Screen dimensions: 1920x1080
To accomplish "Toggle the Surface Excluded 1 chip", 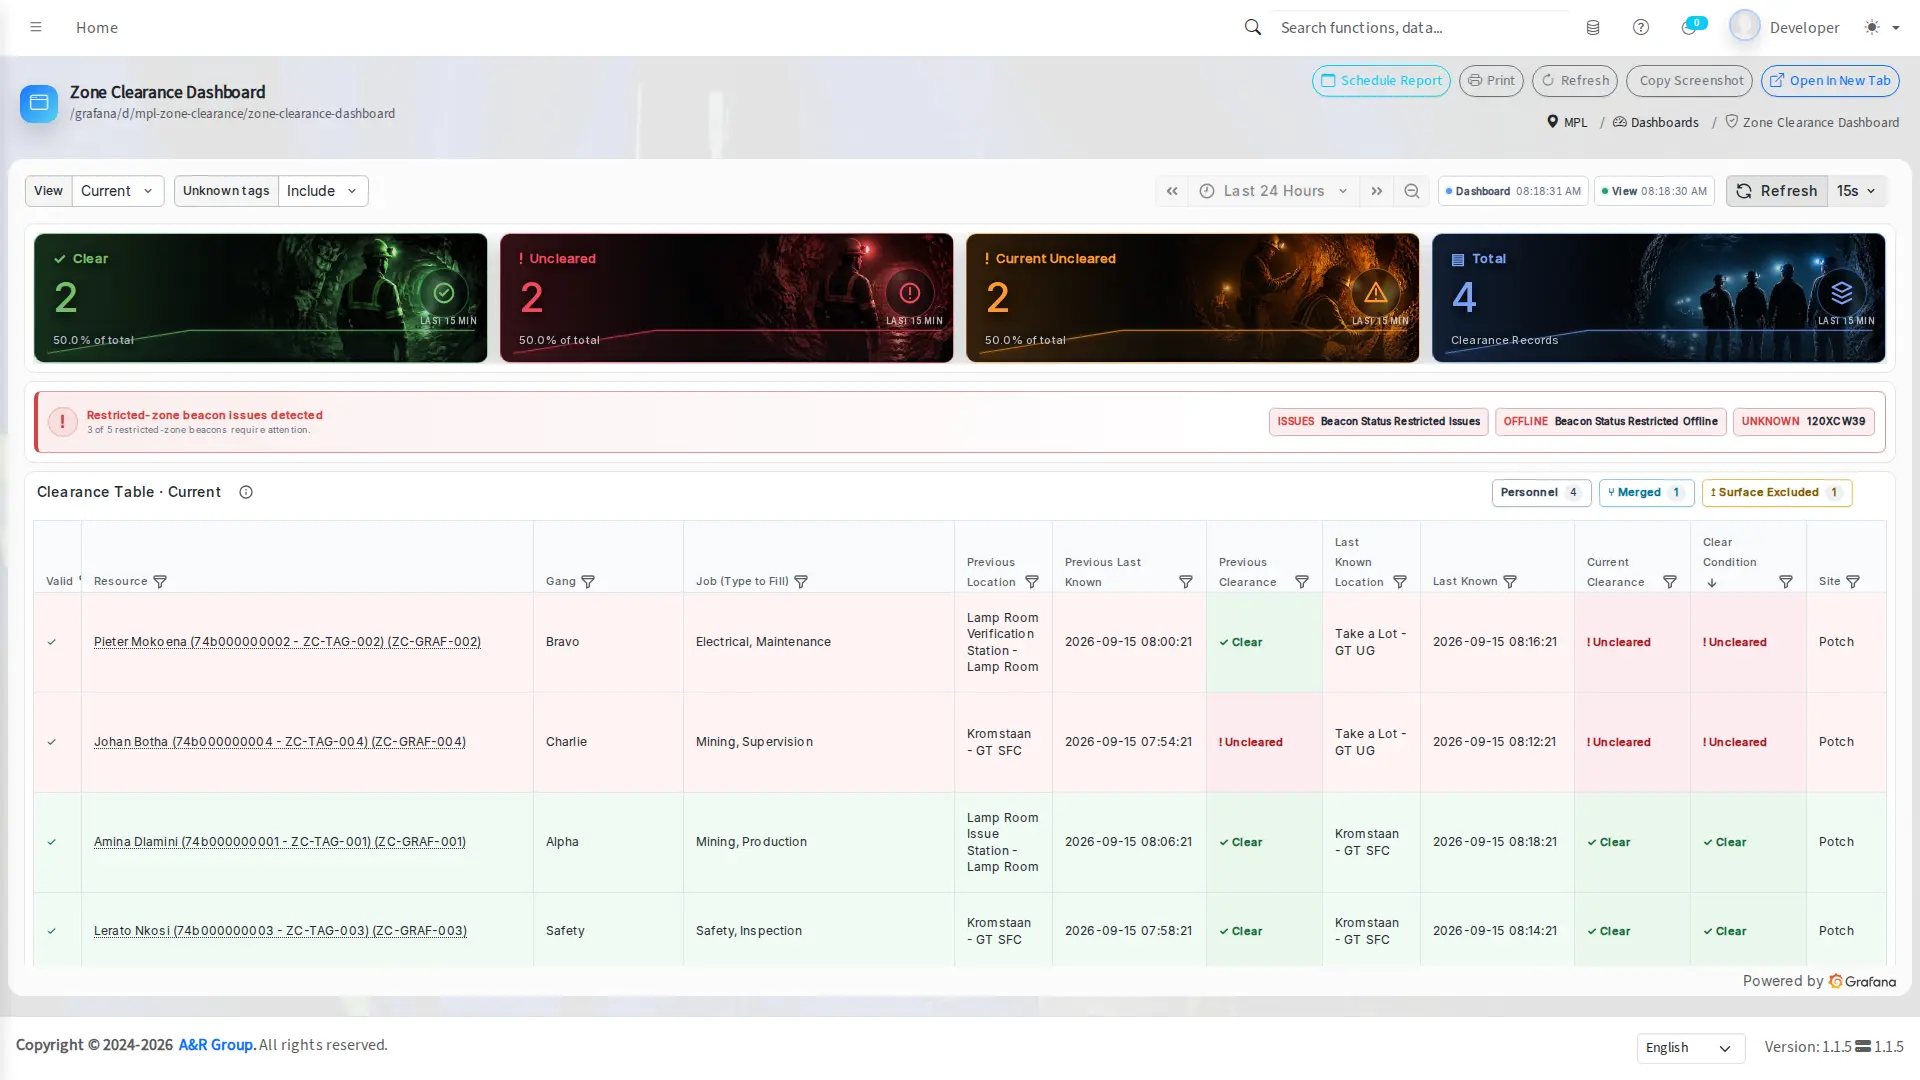I will (1777, 492).
